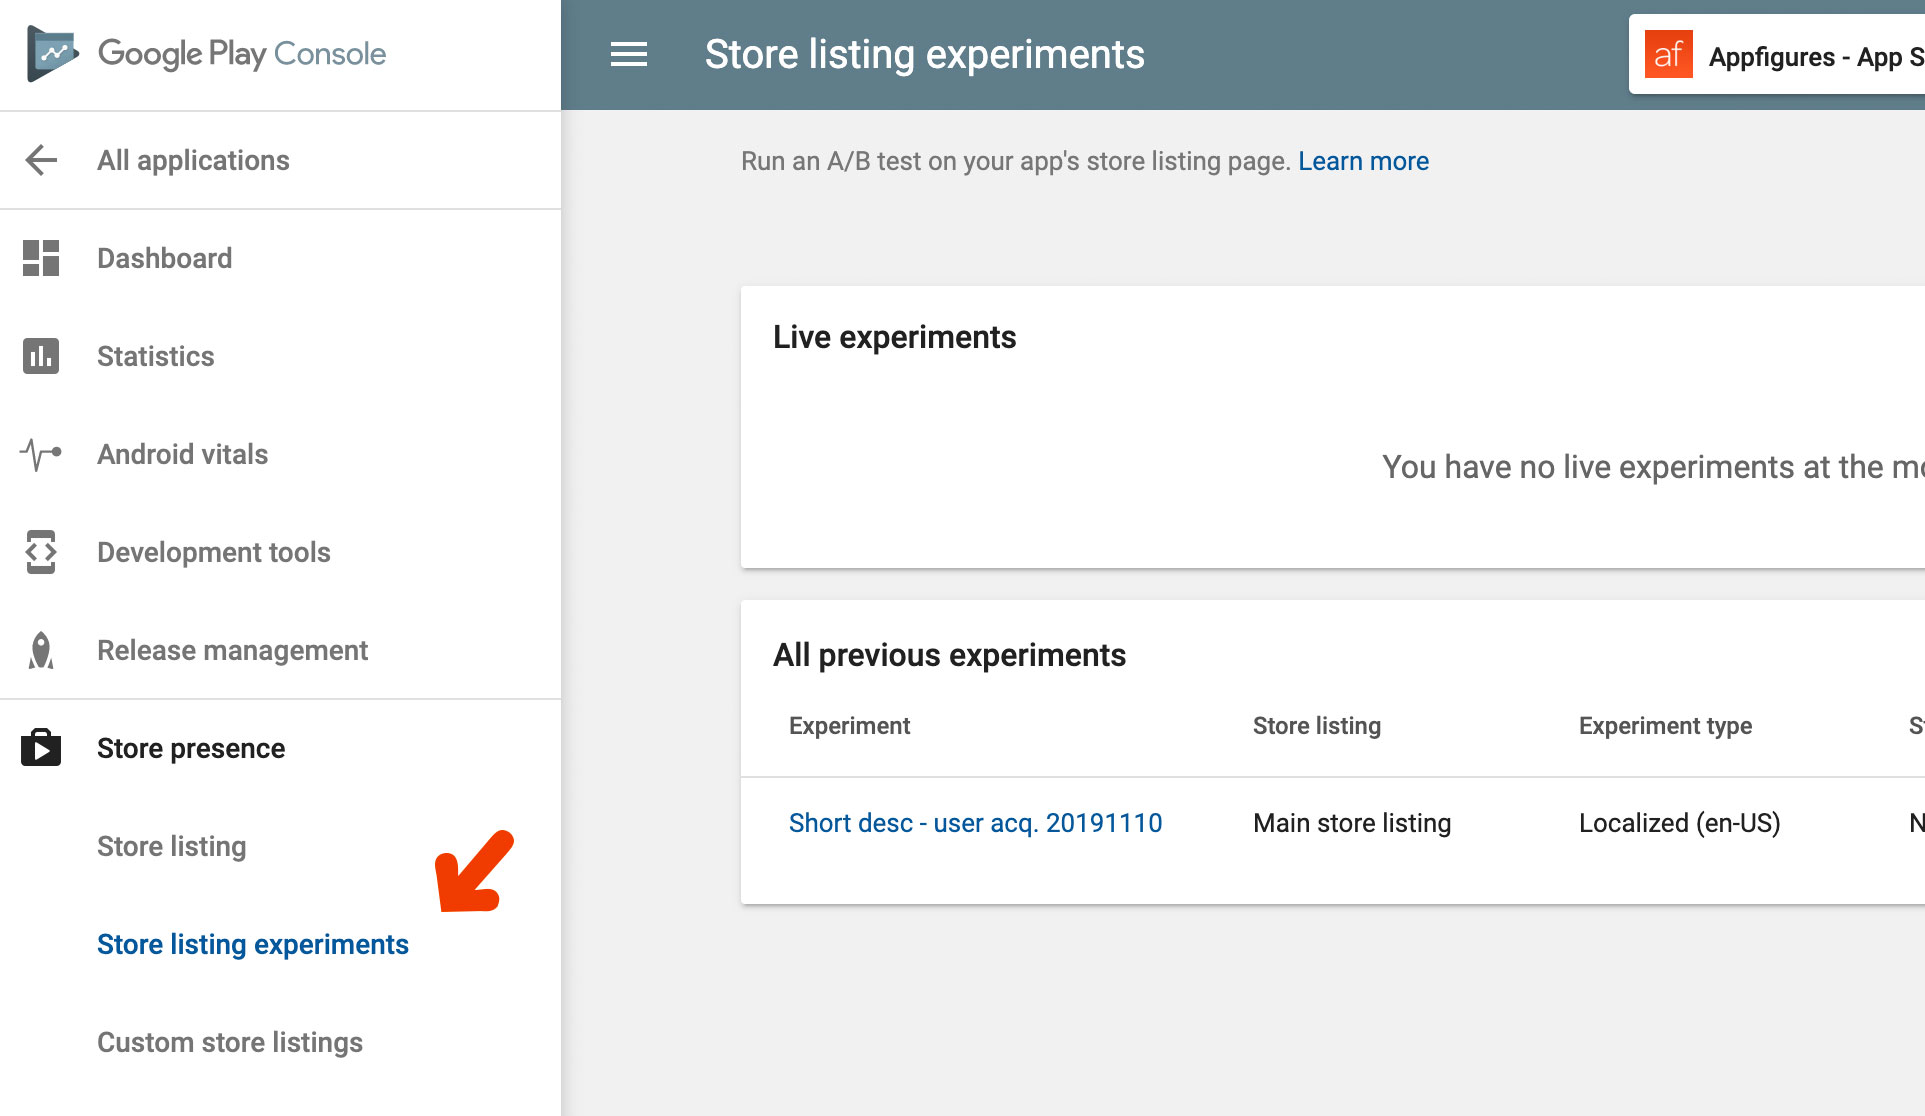
Task: Click the Main store listing cell
Action: [x=1351, y=823]
